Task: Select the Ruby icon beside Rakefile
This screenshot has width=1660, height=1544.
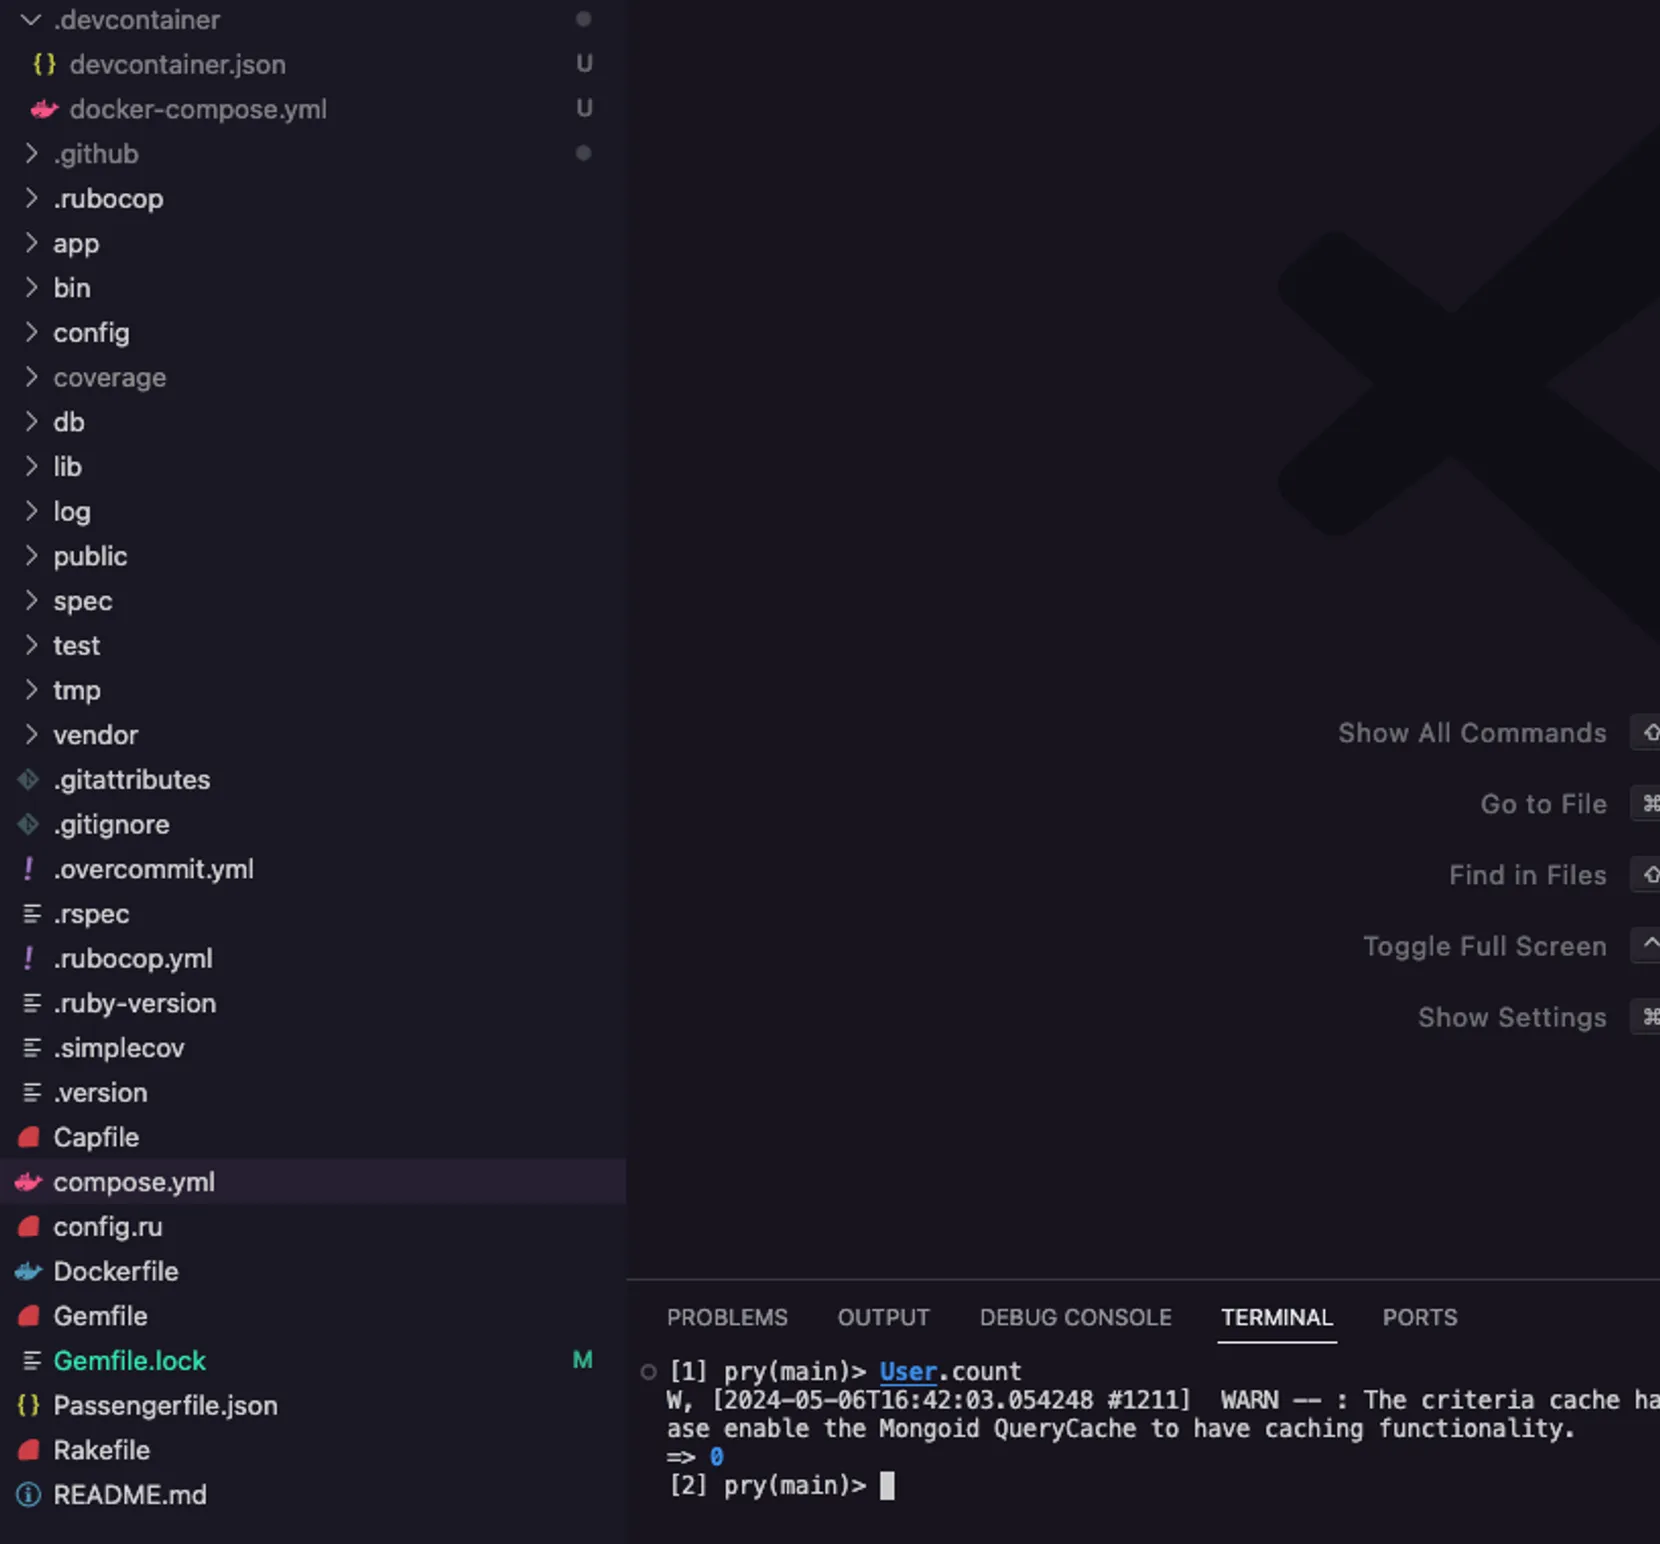Action: (28, 1450)
